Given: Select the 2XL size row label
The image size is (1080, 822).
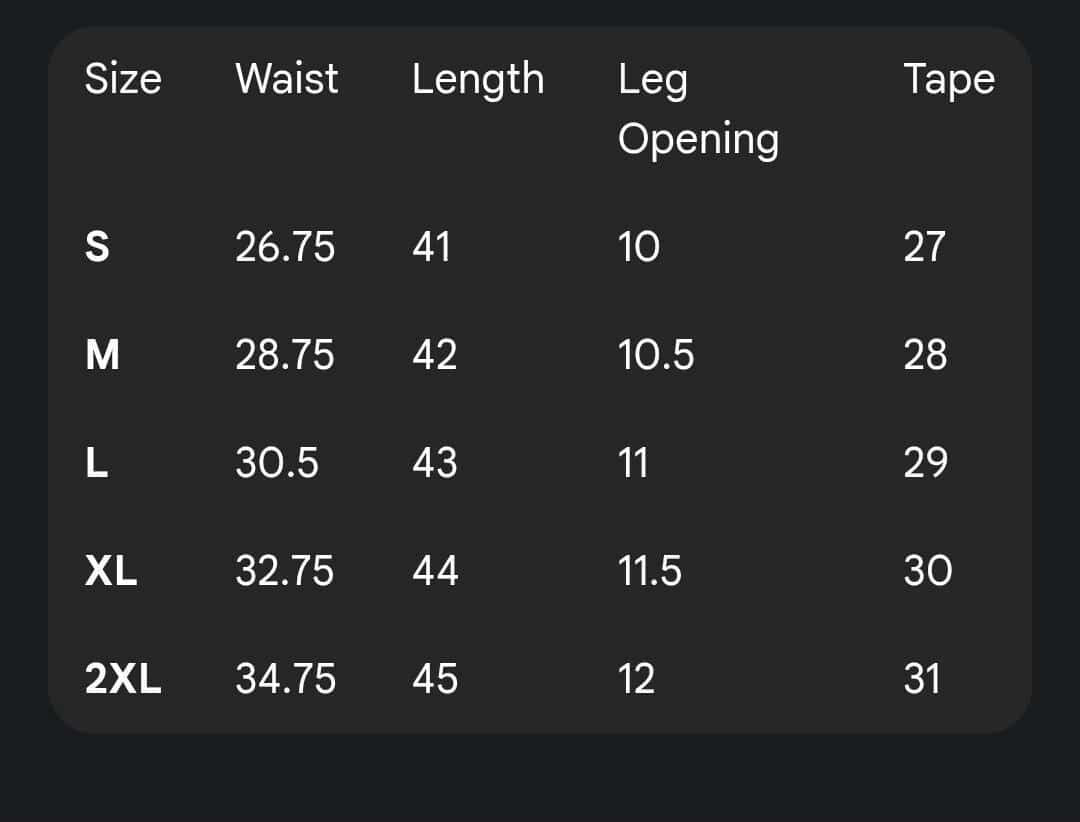Looking at the screenshot, I should (x=123, y=679).
